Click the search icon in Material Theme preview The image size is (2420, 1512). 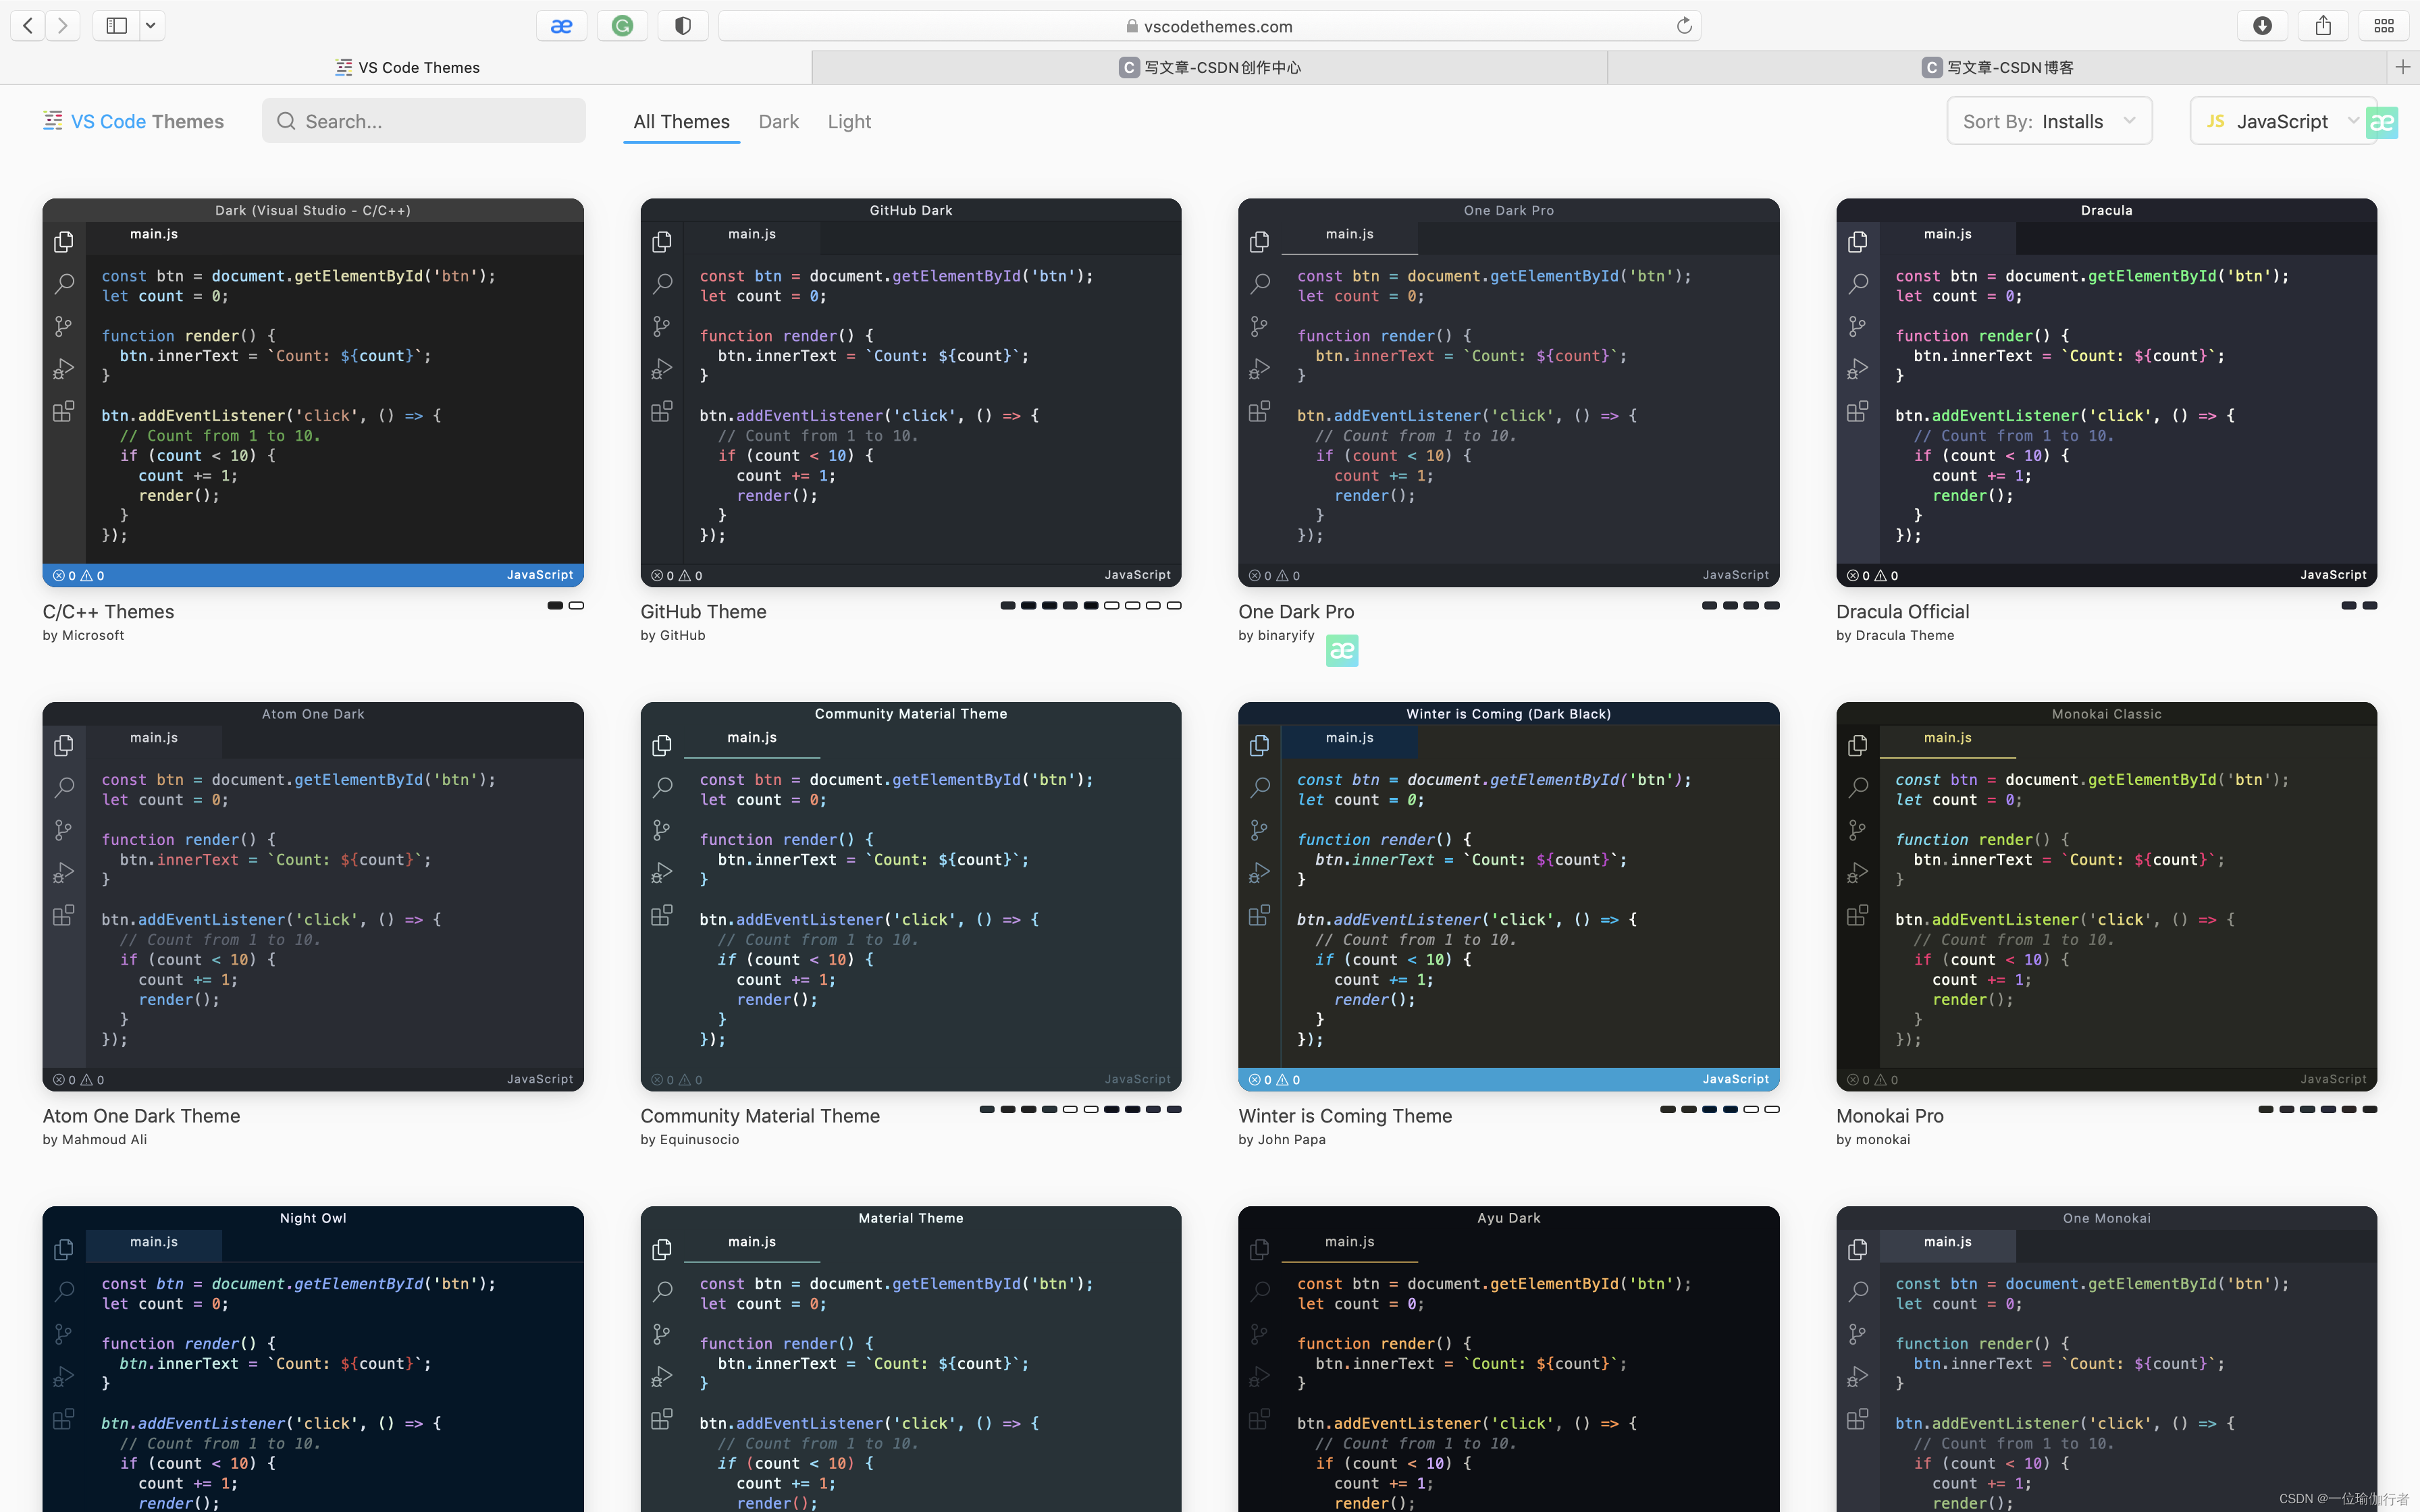(x=662, y=1292)
